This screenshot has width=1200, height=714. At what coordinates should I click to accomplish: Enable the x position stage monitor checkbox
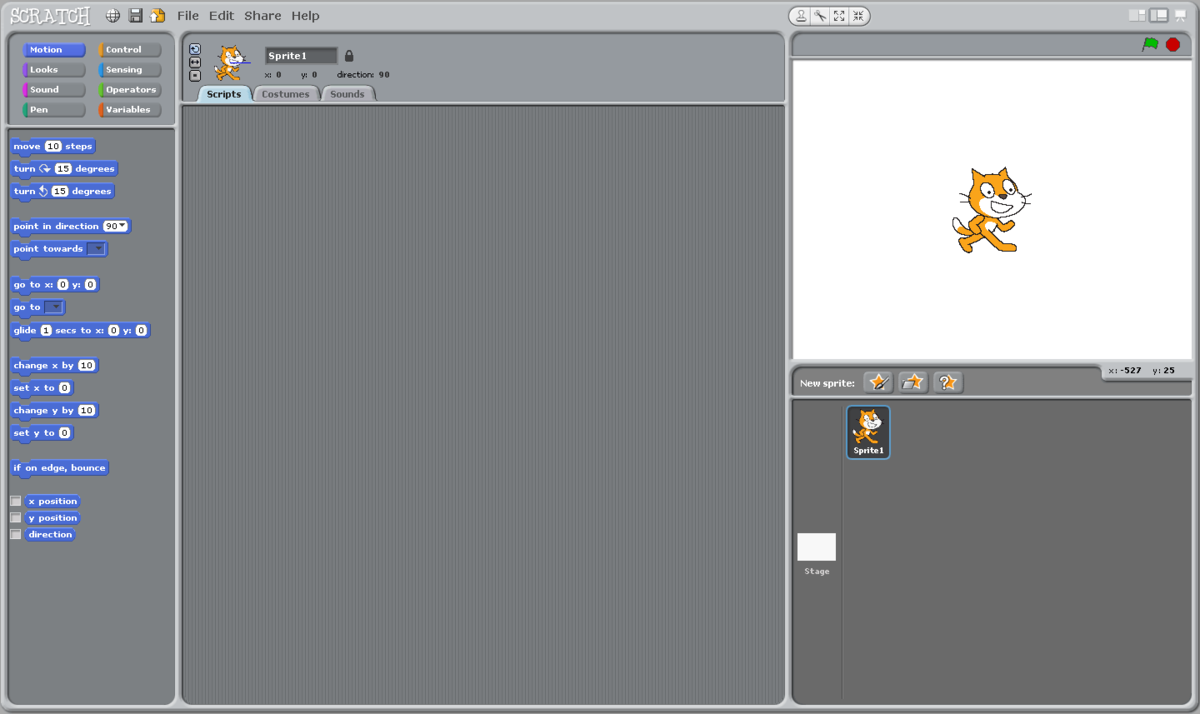point(16,501)
